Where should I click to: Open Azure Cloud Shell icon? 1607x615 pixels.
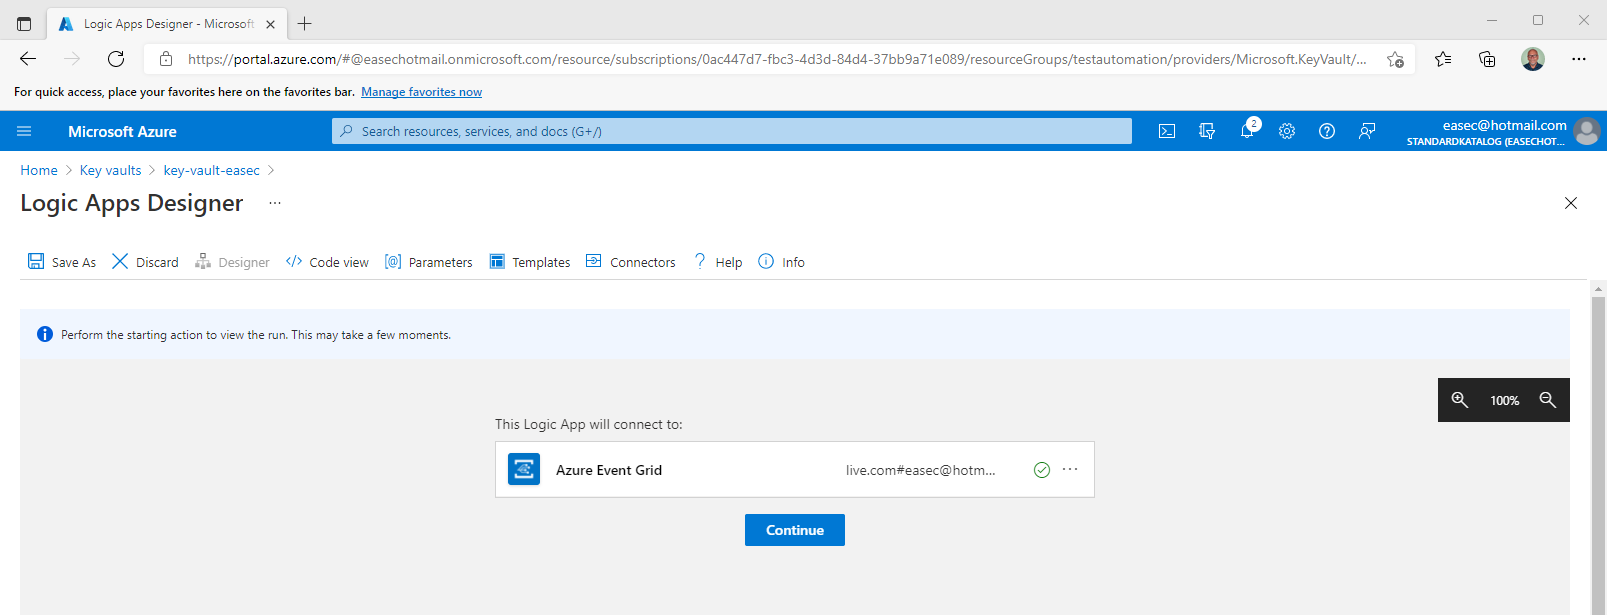(x=1166, y=131)
